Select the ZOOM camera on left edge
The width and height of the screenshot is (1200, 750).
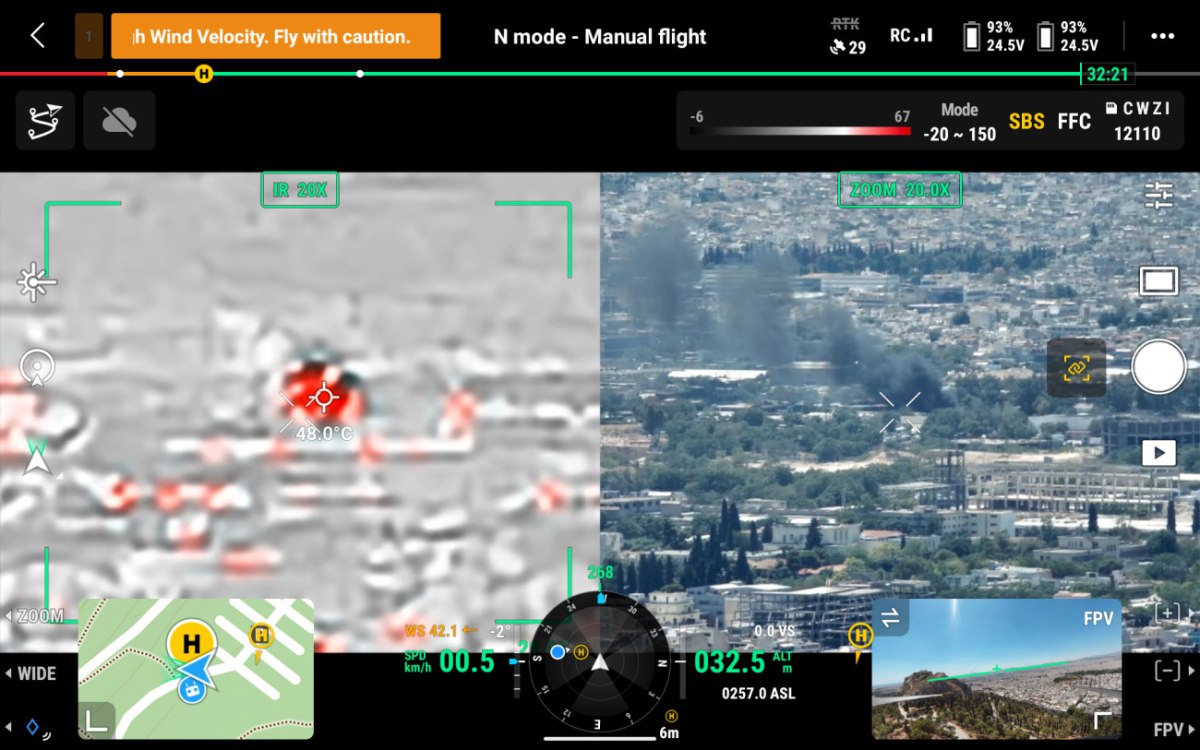(38, 616)
